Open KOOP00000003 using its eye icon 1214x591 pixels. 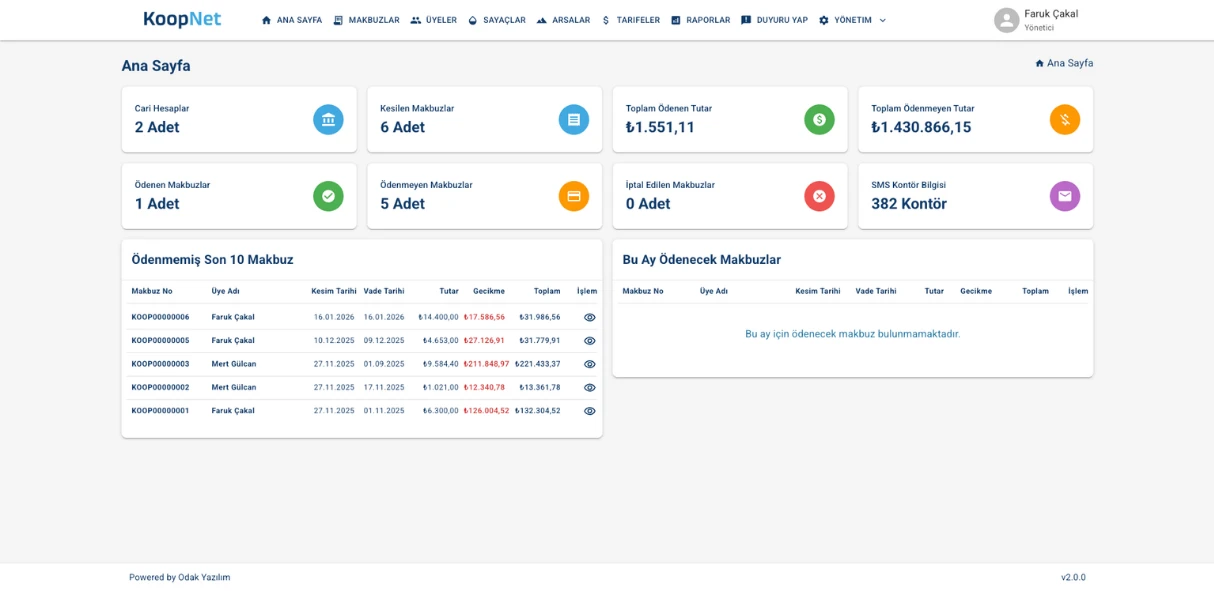coord(589,364)
